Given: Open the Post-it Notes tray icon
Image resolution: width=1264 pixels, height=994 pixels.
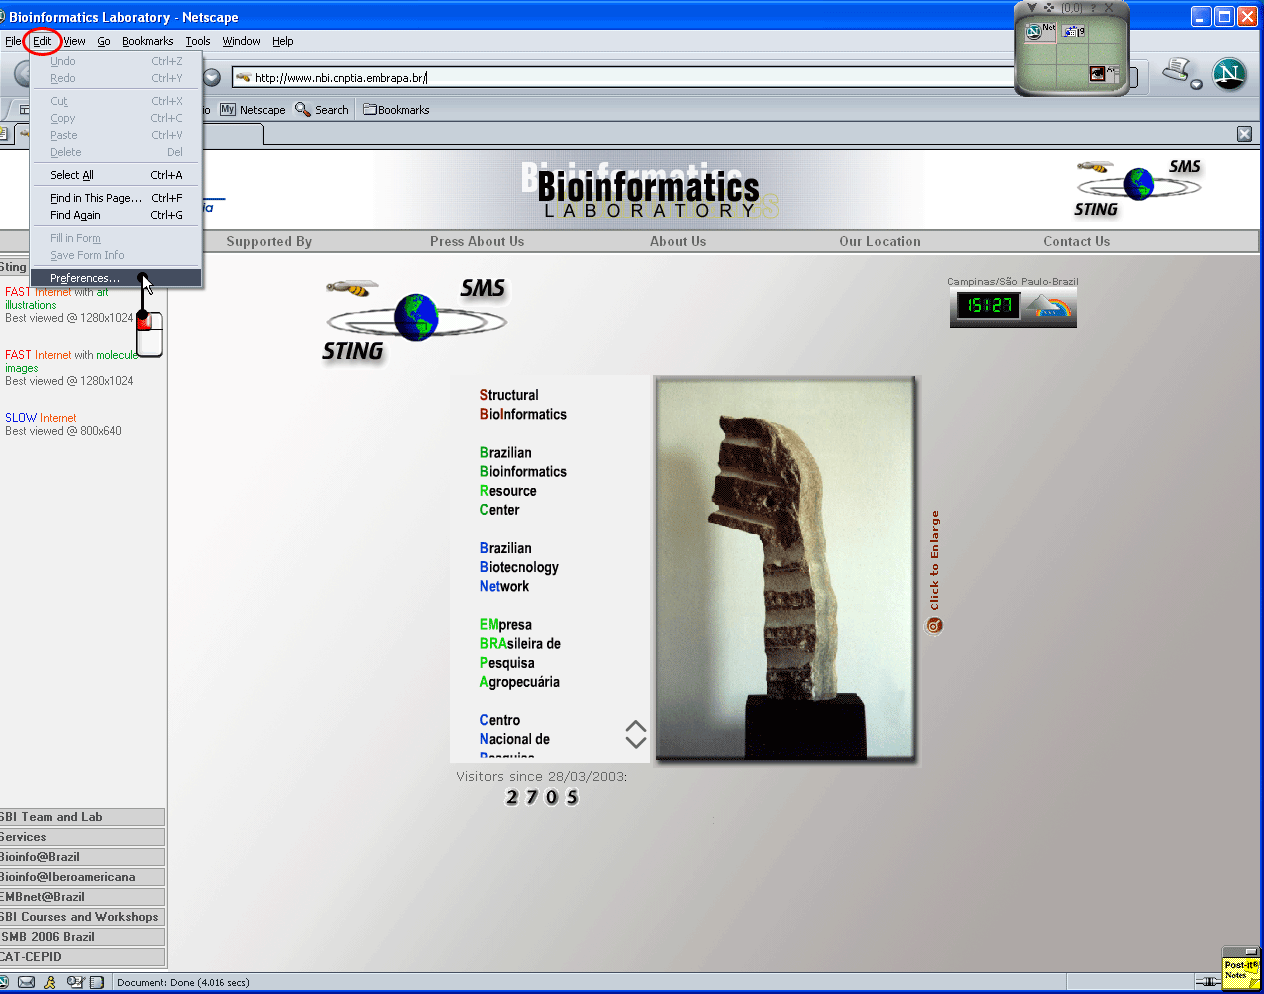Looking at the screenshot, I should (x=1240, y=970).
